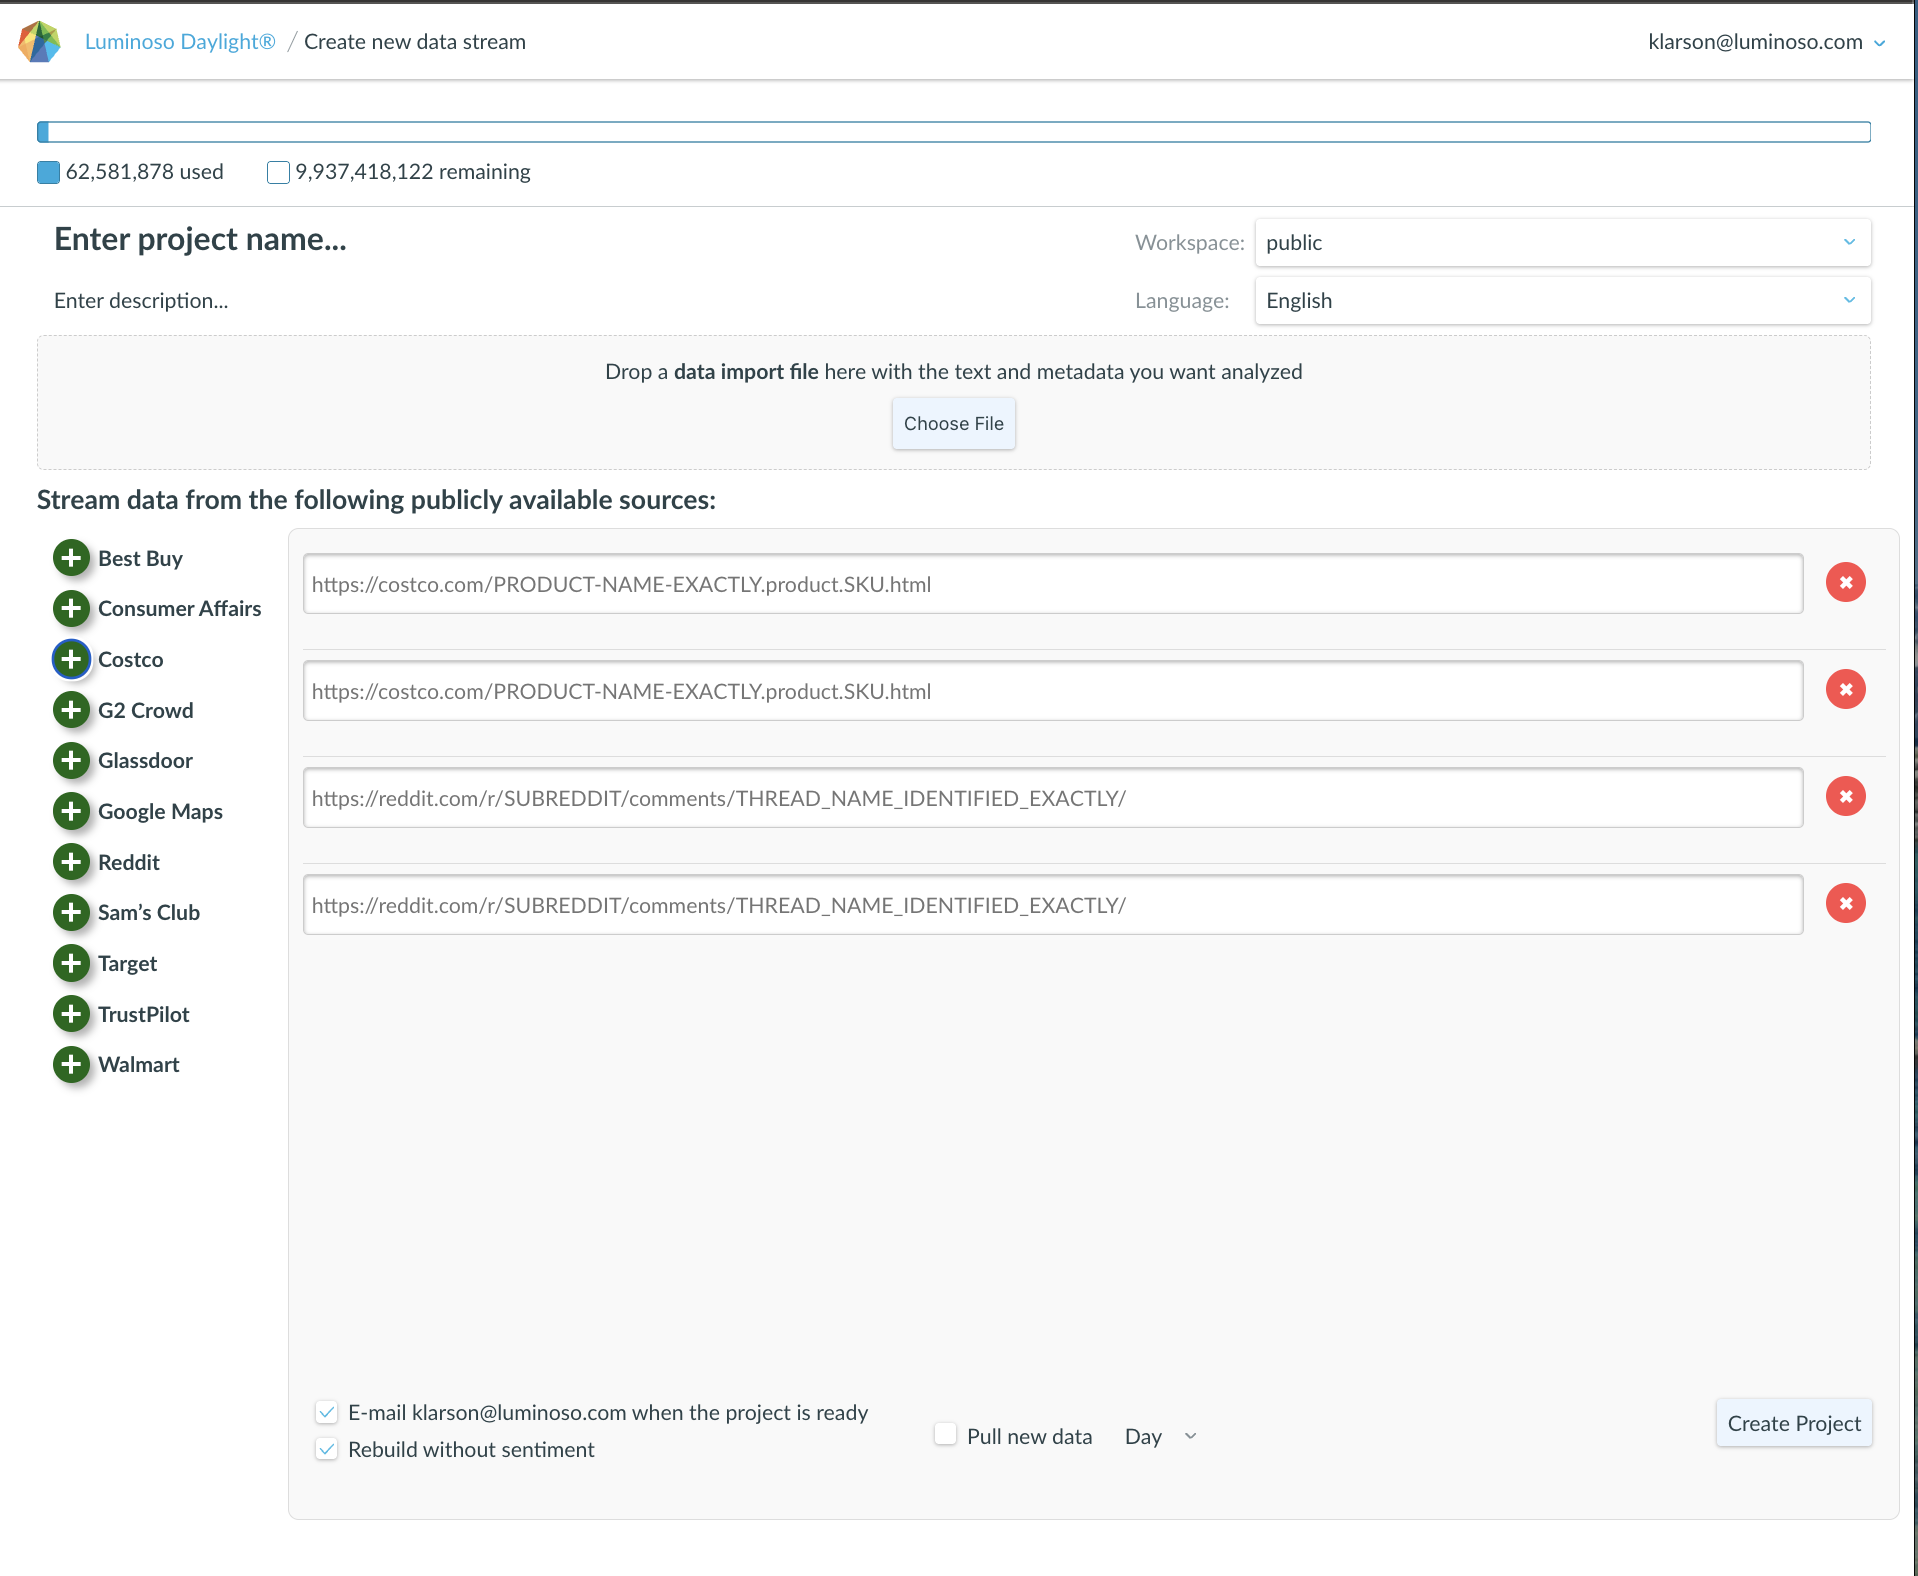Open the Day frequency dropdown

pos(1160,1437)
